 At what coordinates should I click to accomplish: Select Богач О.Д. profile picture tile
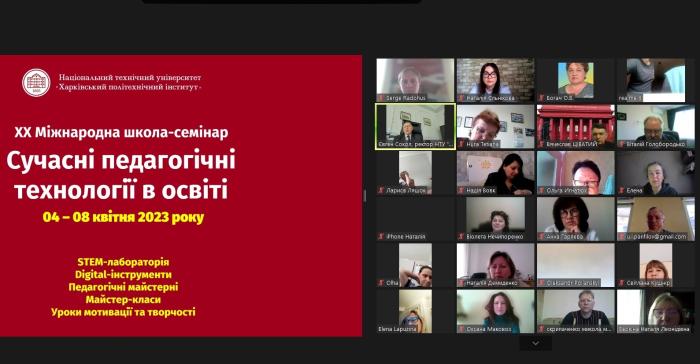point(576,80)
